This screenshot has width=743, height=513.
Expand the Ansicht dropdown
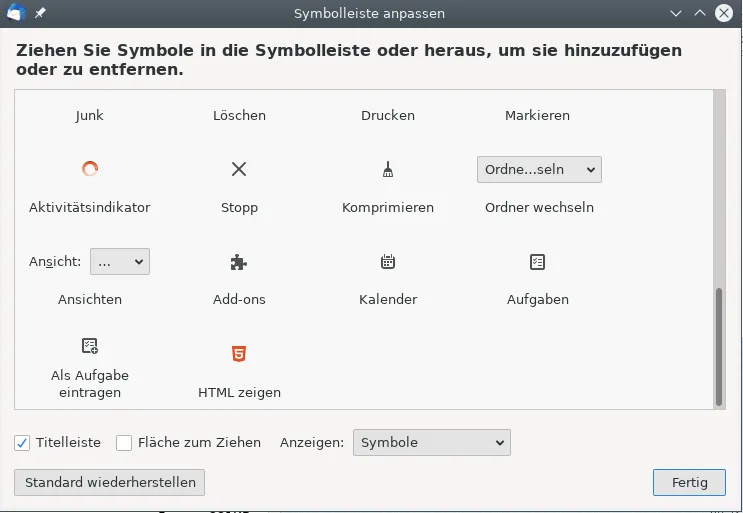tap(120, 261)
